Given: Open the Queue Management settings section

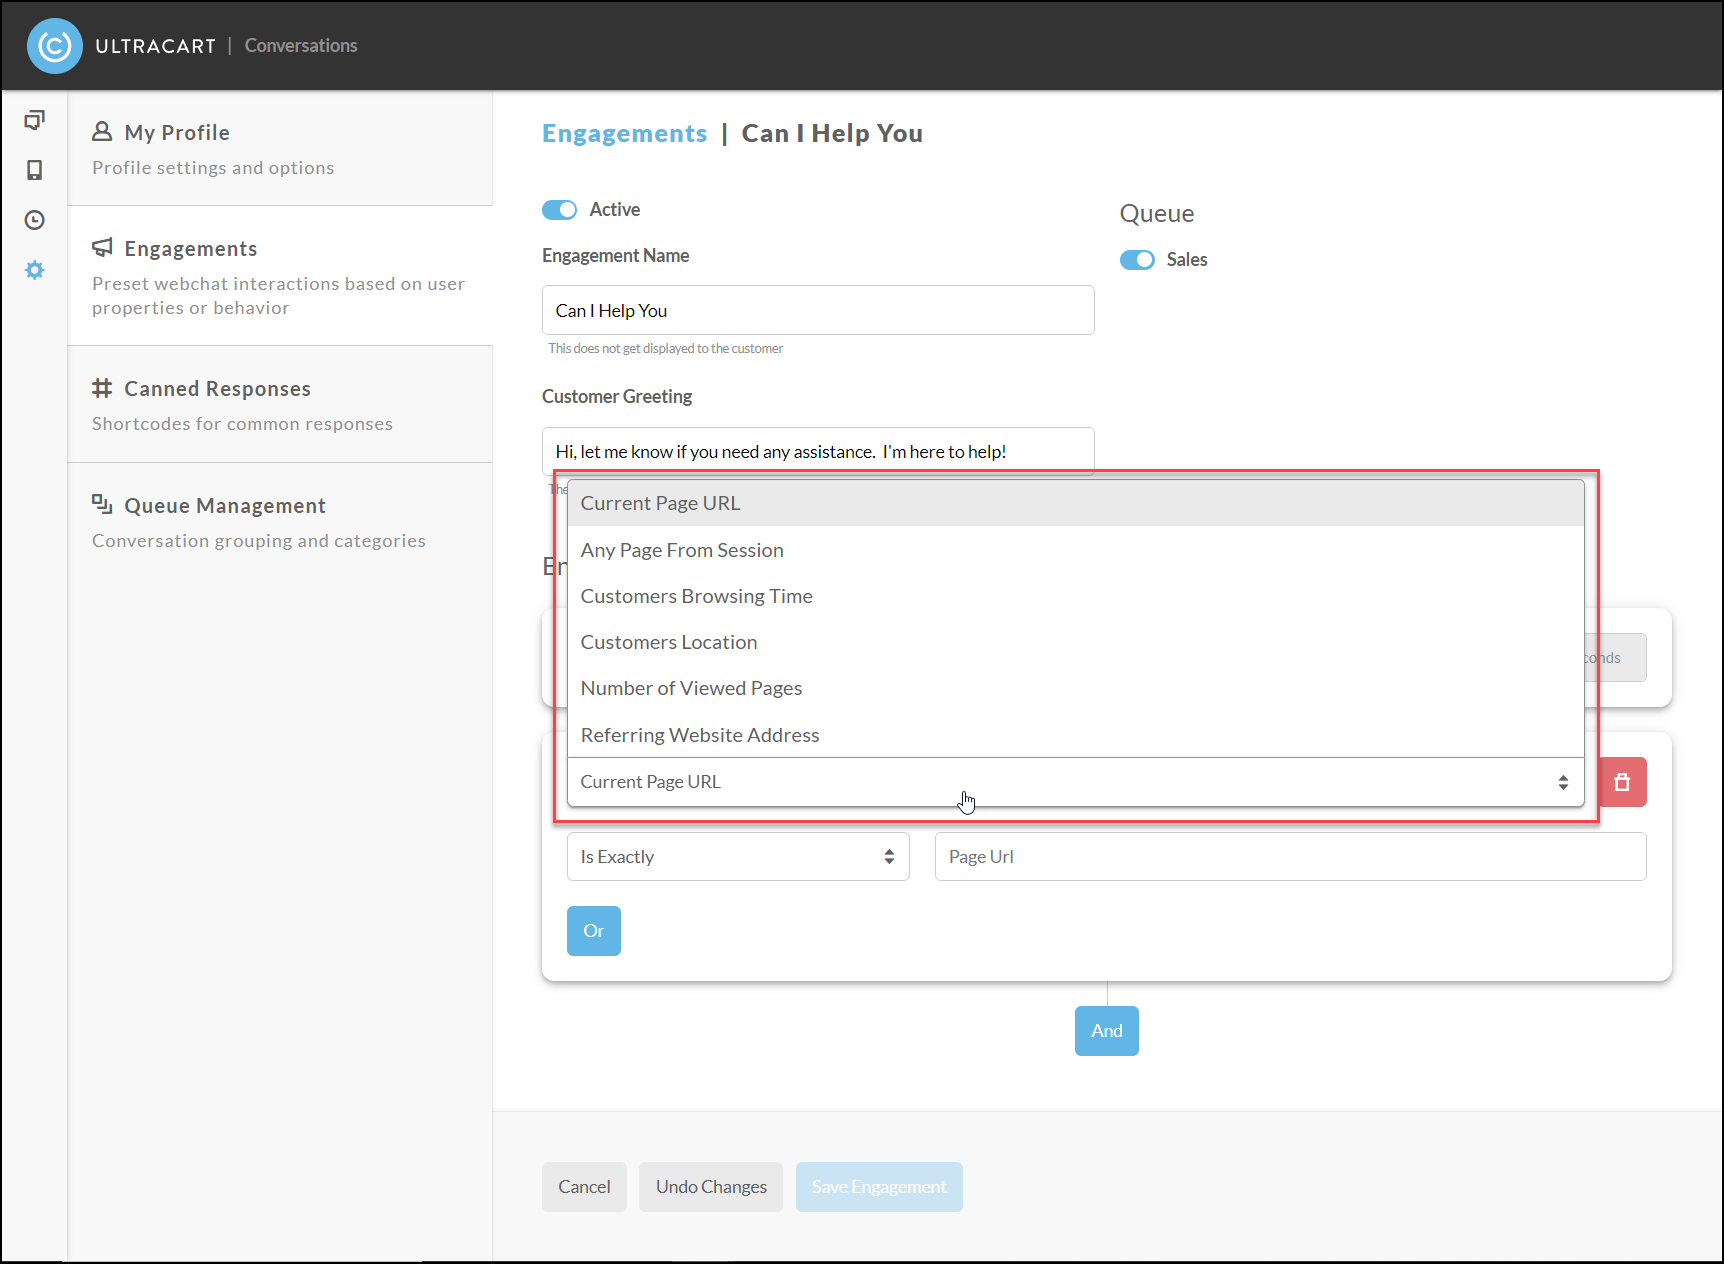Looking at the screenshot, I should click(x=280, y=522).
